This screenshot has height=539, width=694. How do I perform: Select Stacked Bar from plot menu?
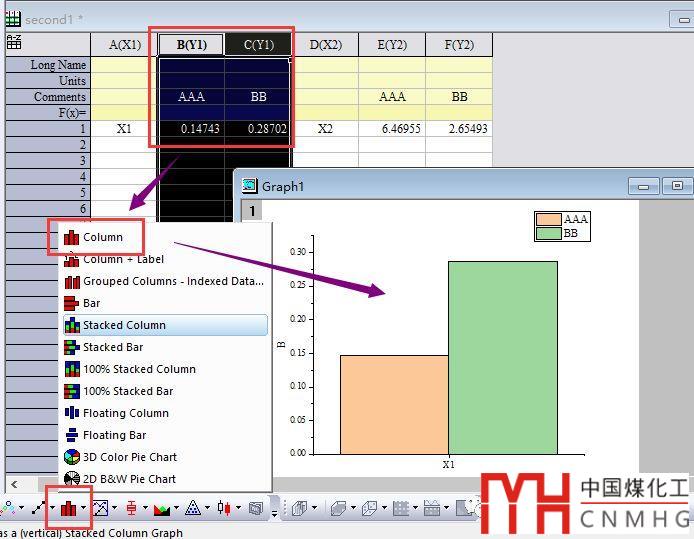tap(166, 347)
